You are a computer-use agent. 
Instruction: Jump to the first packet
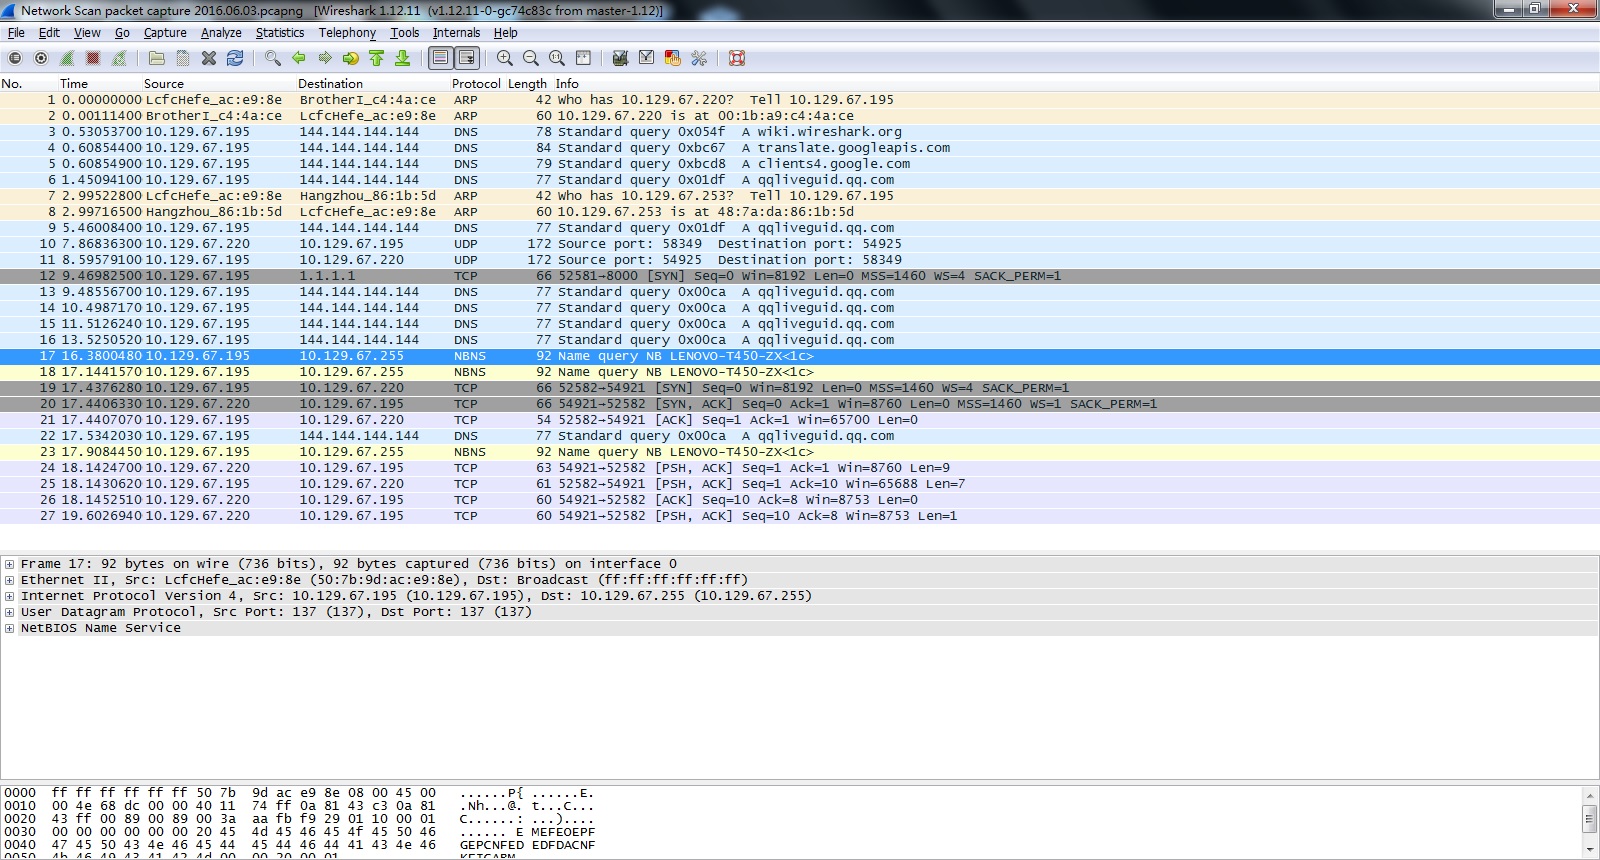pyautogui.click(x=376, y=58)
